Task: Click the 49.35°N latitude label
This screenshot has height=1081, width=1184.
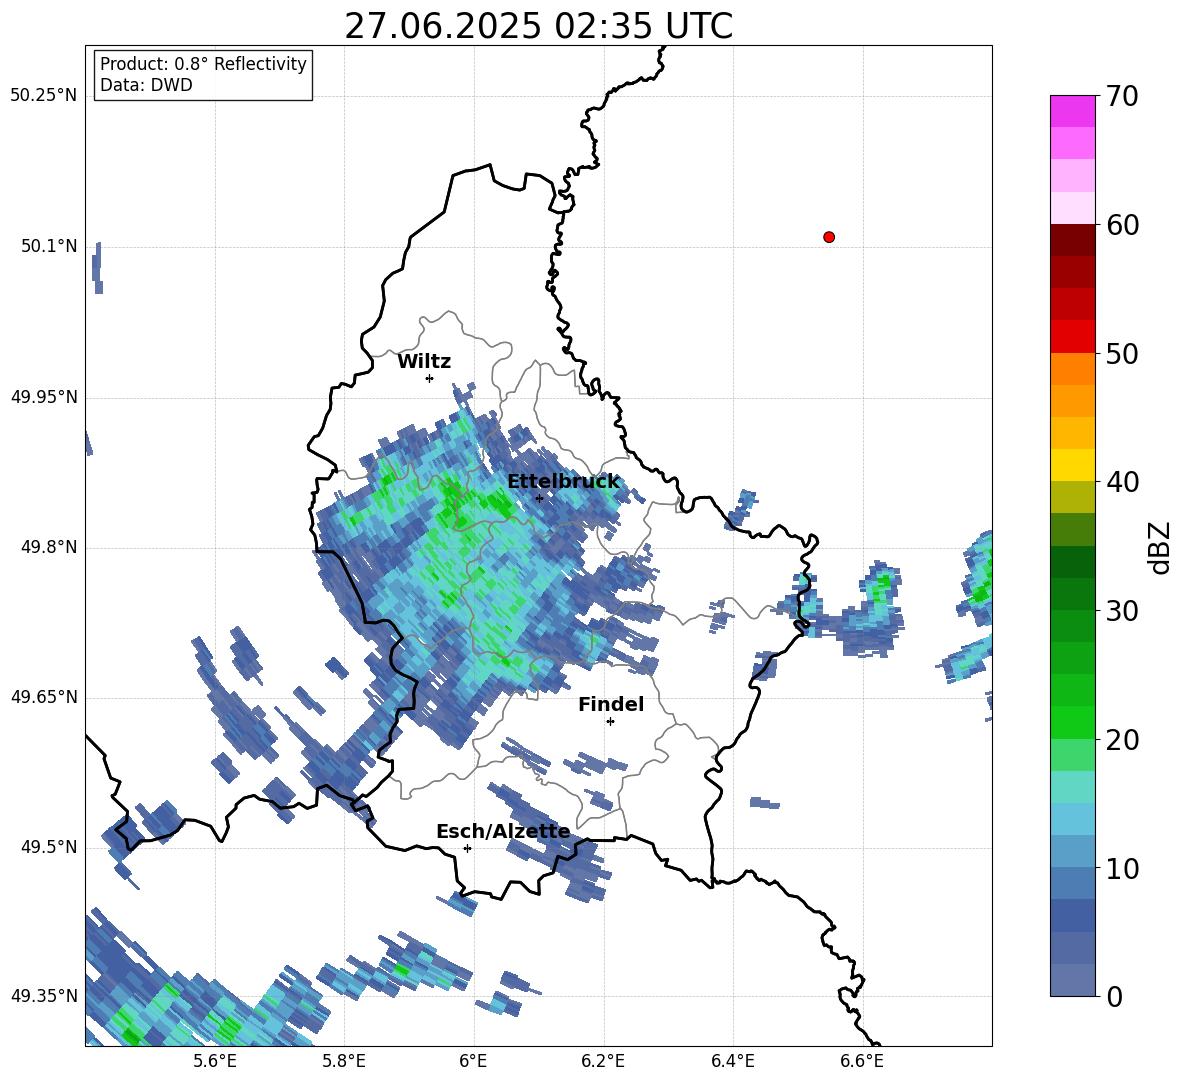Action: point(44,996)
